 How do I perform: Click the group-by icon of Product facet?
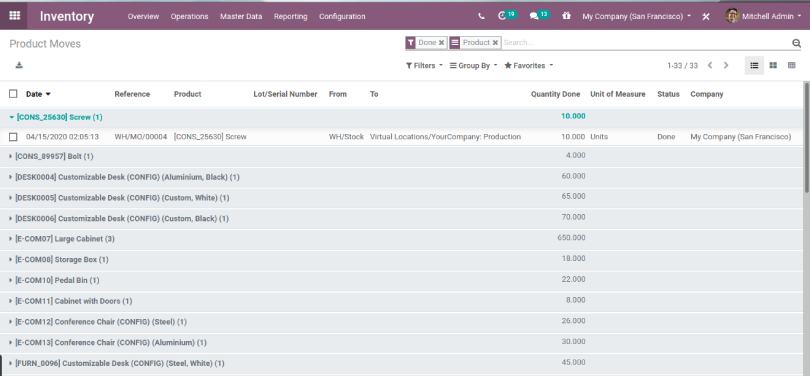[x=455, y=43]
